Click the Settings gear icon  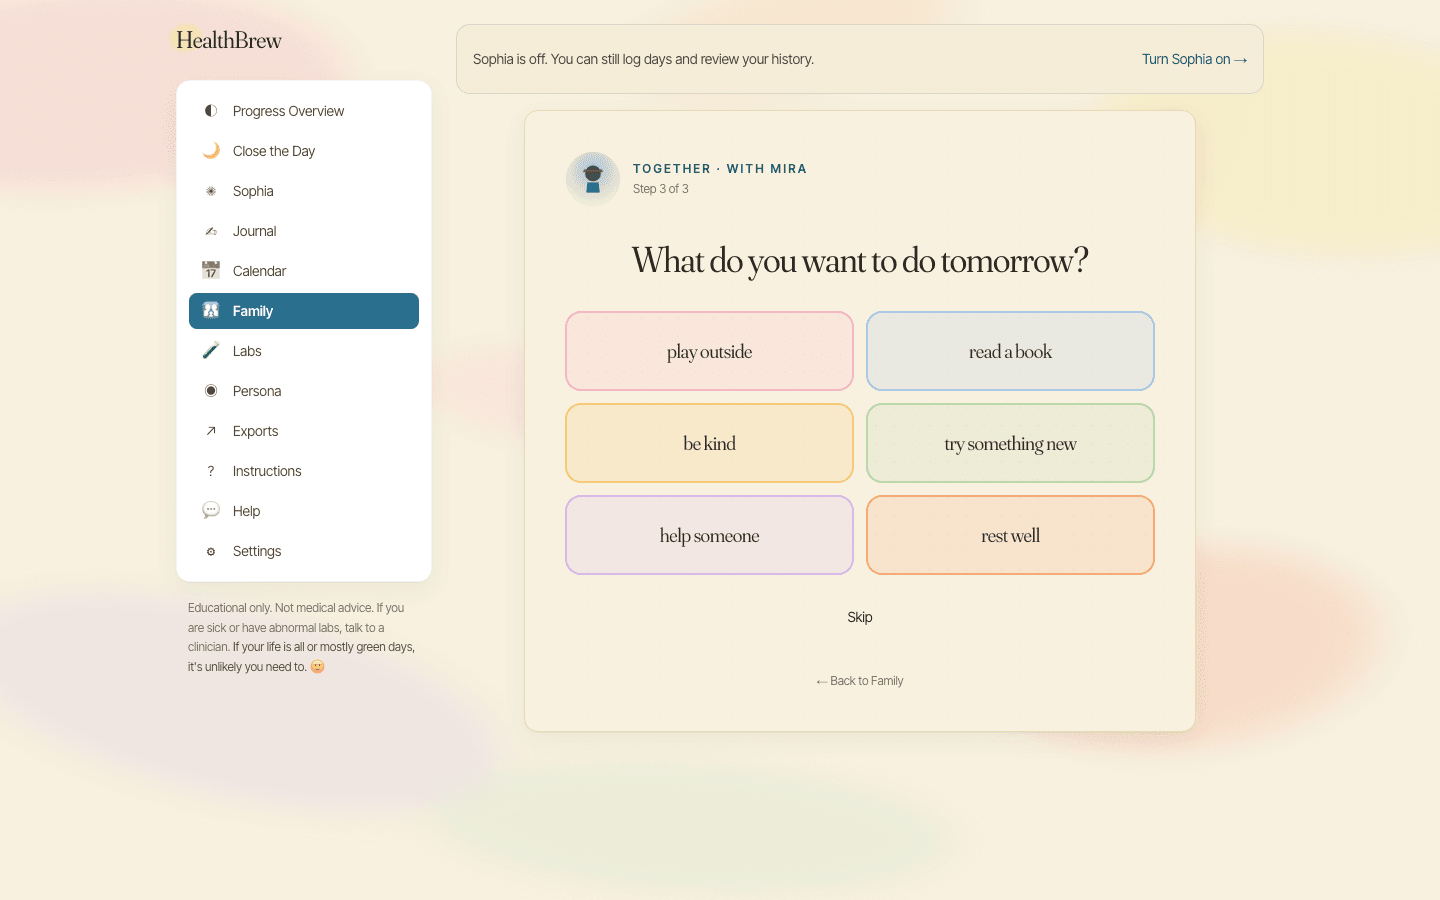[211, 551]
